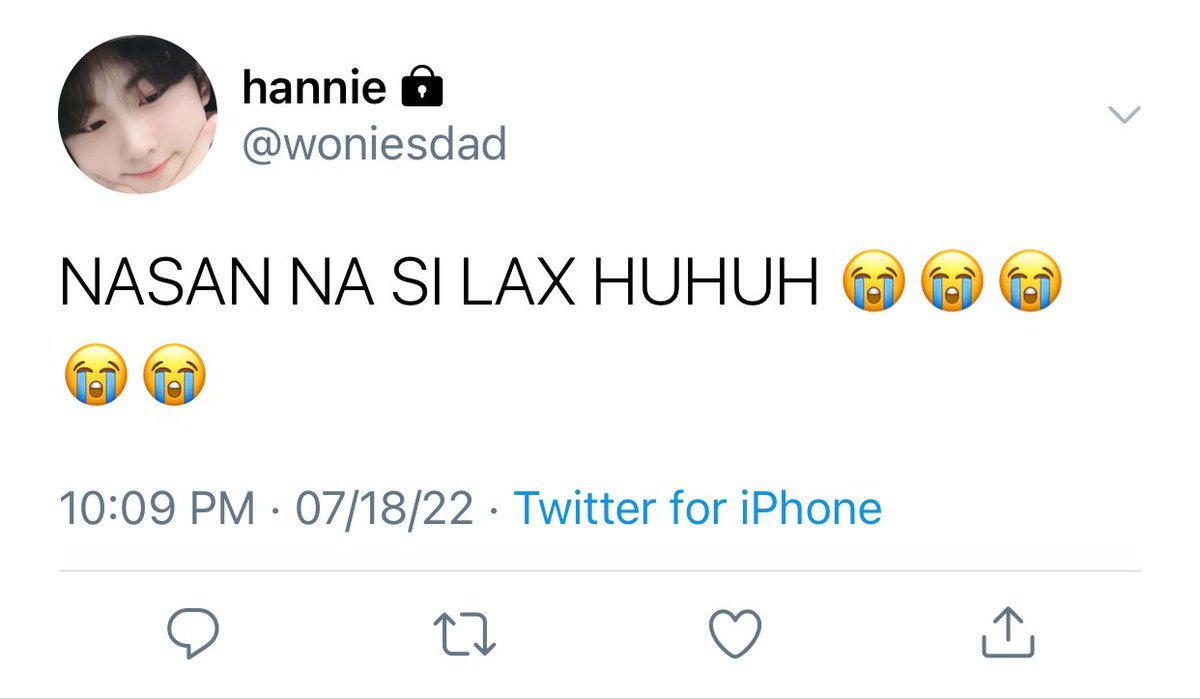Open the share sheet via upload arrow icon
1200x699 pixels.
coord(1004,629)
